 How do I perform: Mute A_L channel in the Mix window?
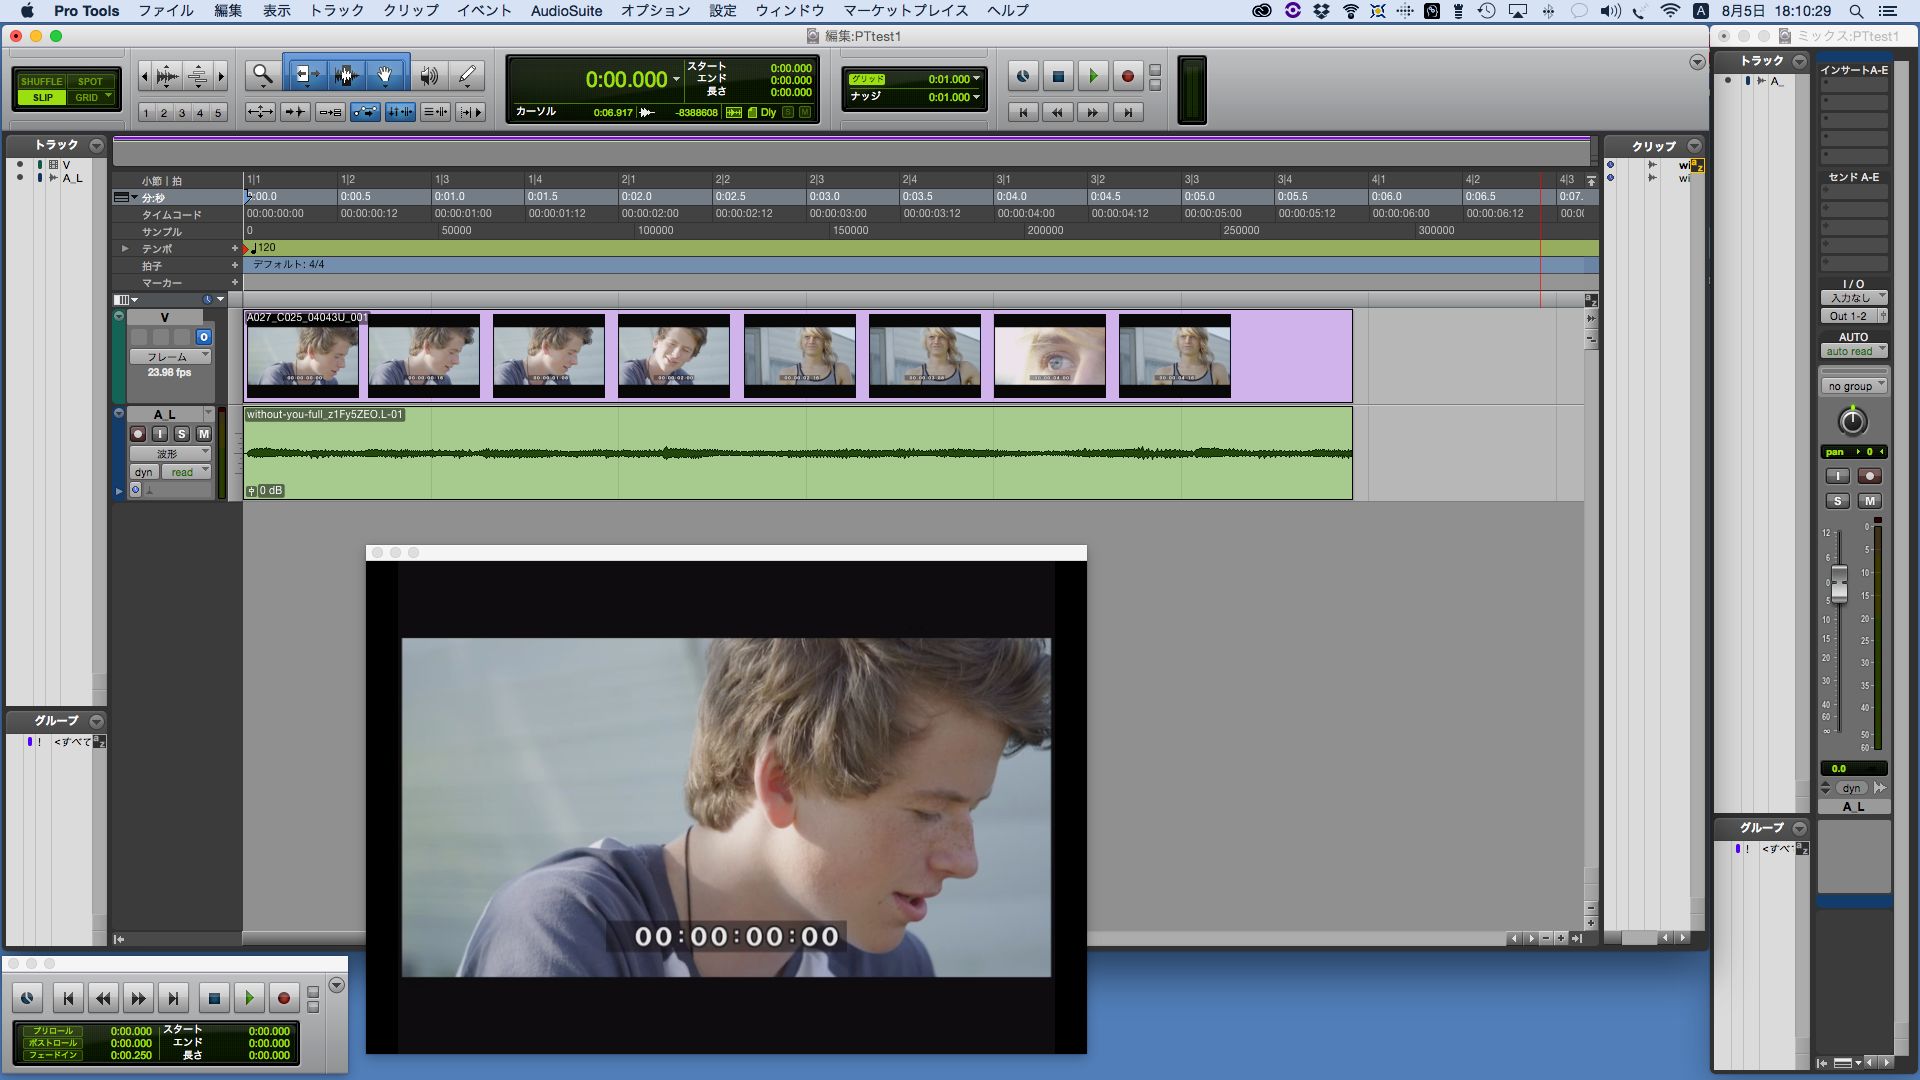[1869, 501]
